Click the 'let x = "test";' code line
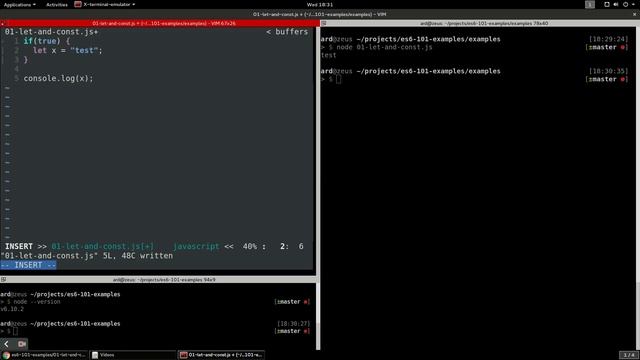The image size is (640, 360). 68,50
